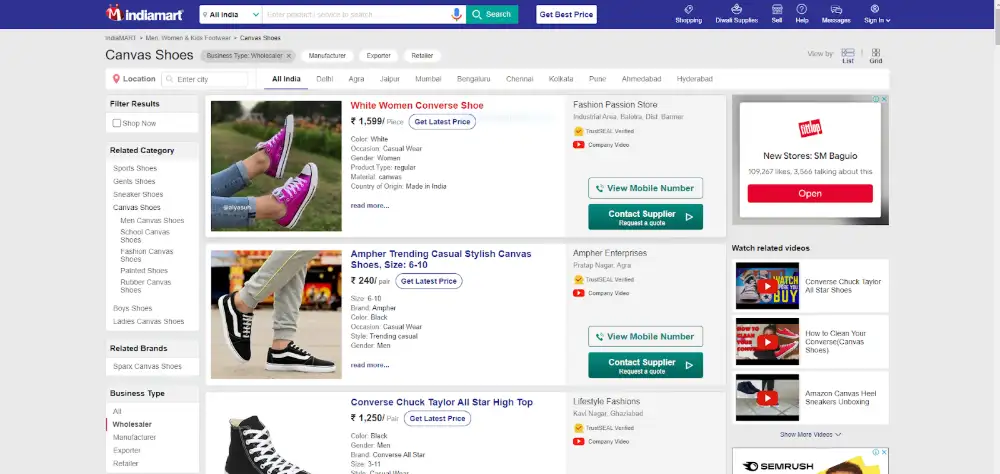Select the Bengaluru location tab
Viewport: 1000px width, 474px height.
[474, 79]
